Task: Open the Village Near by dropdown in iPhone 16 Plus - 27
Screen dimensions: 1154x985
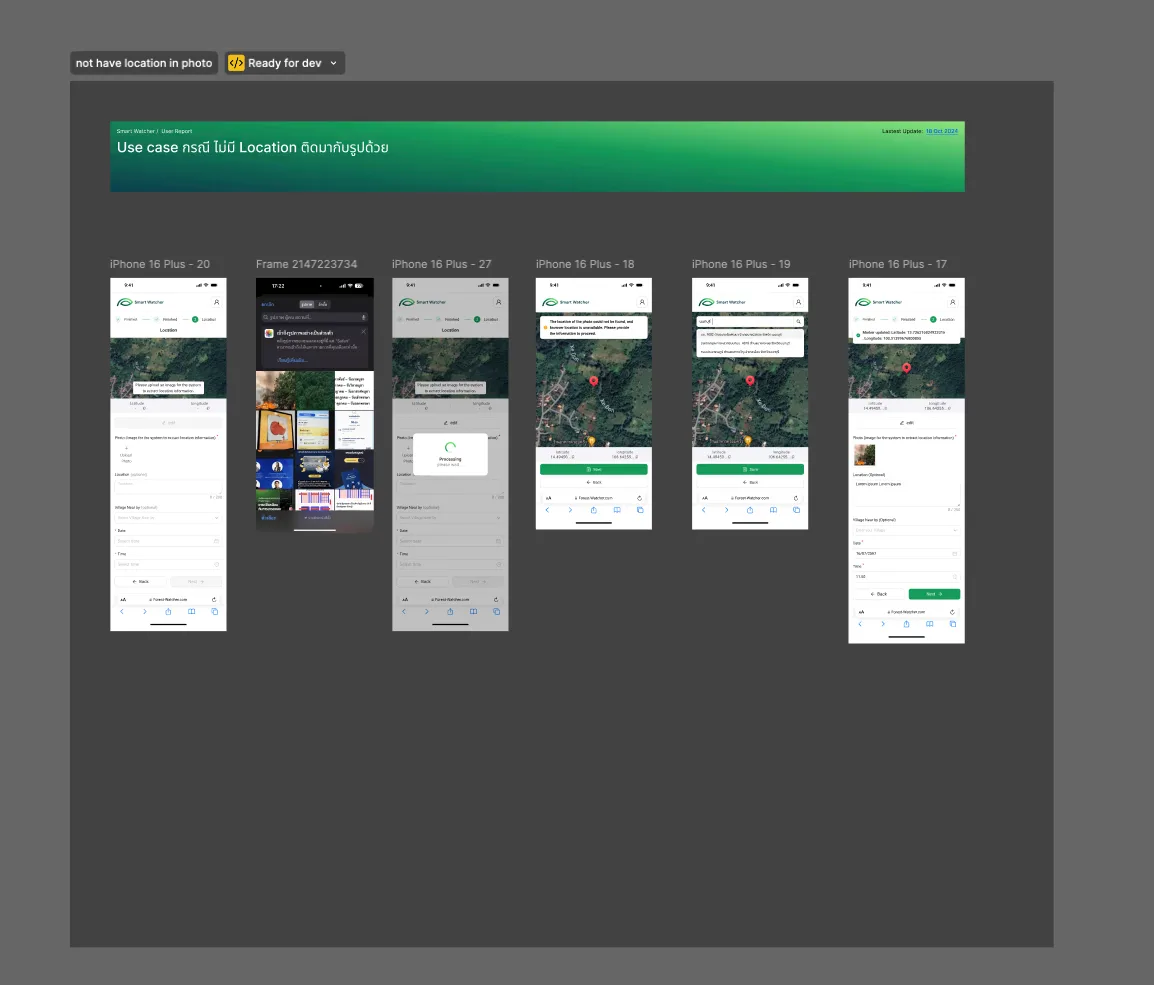Action: tap(450, 518)
